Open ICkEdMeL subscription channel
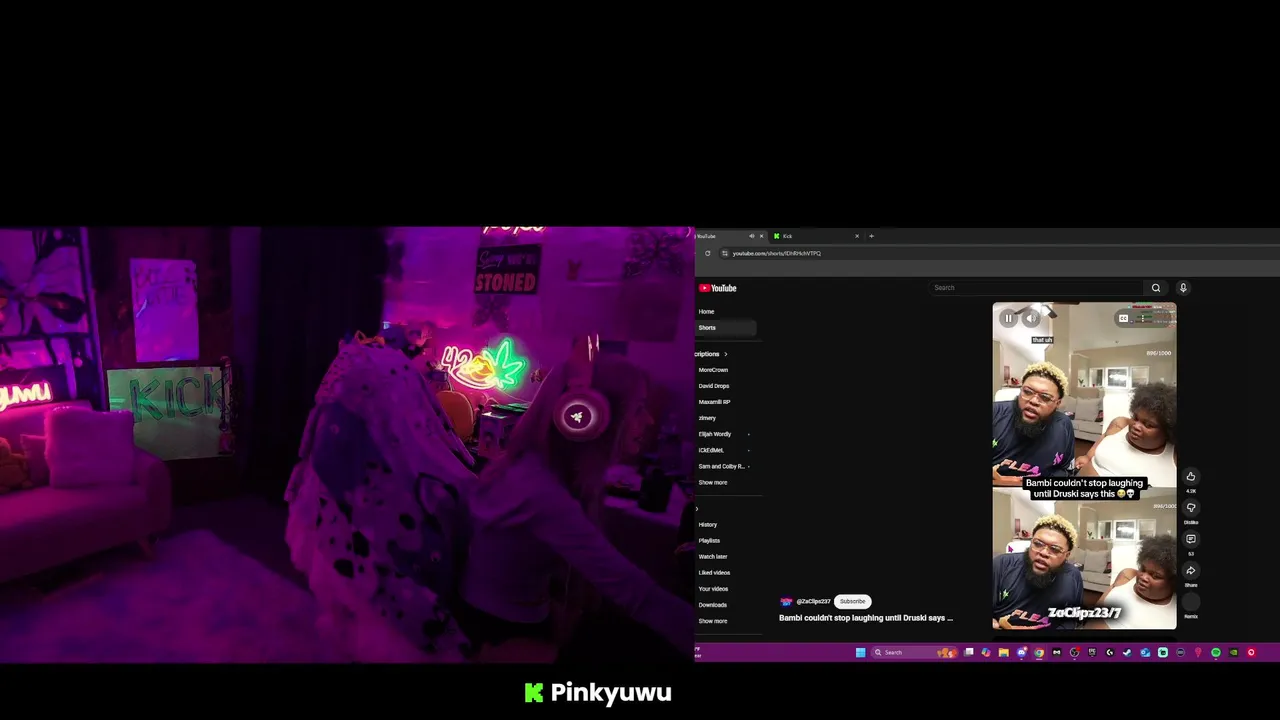Screen dimensions: 1280x720 pyautogui.click(x=711, y=450)
